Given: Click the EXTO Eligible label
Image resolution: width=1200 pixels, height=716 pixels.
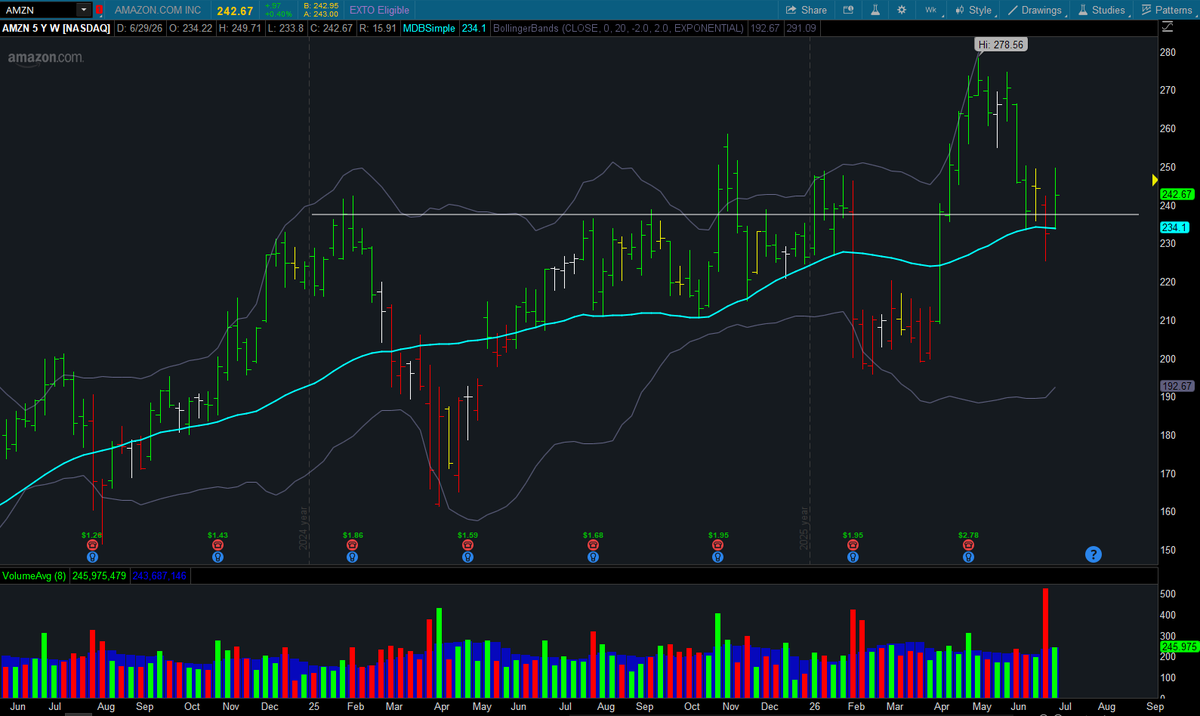Looking at the screenshot, I should point(379,10).
